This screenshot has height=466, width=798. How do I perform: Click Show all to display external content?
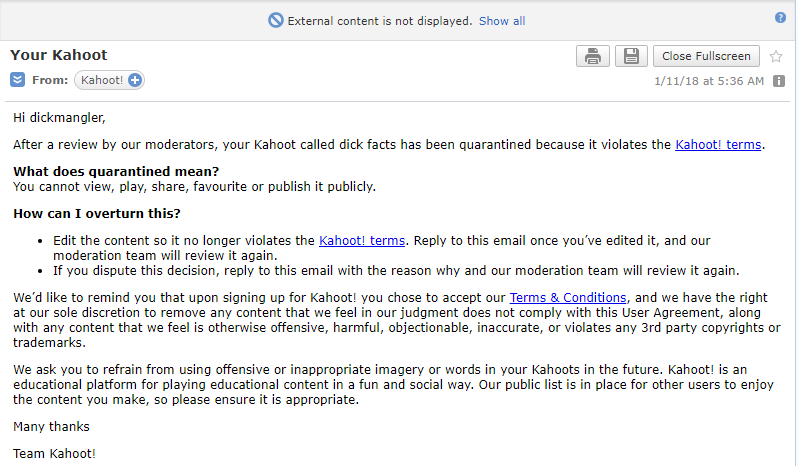502,21
